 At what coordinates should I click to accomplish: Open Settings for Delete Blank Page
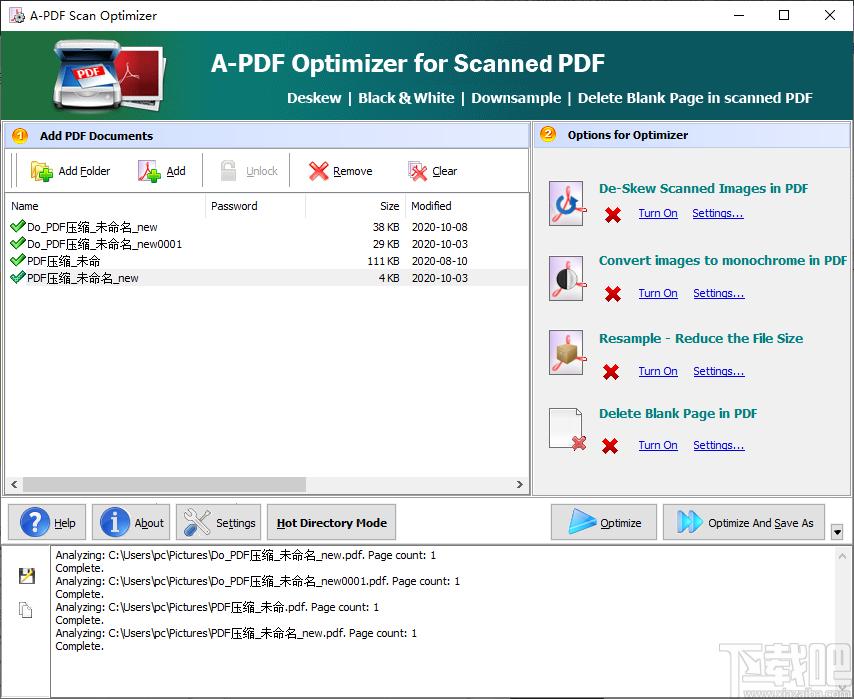[x=719, y=445]
